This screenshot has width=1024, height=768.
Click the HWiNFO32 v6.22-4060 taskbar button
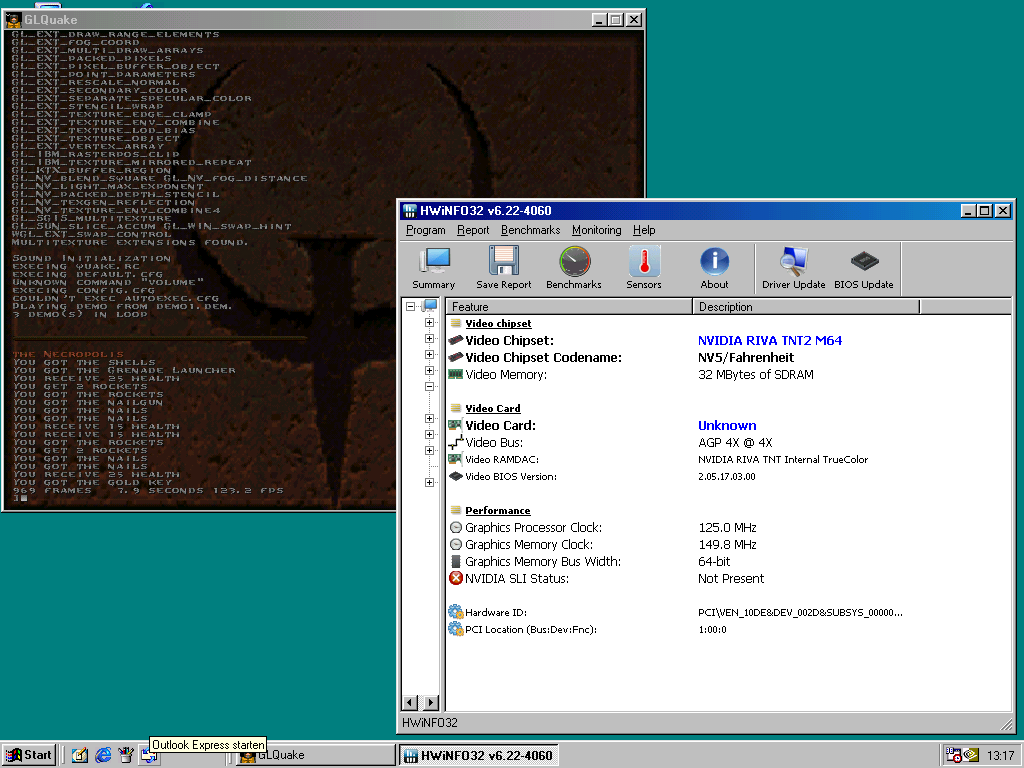[x=478, y=756]
